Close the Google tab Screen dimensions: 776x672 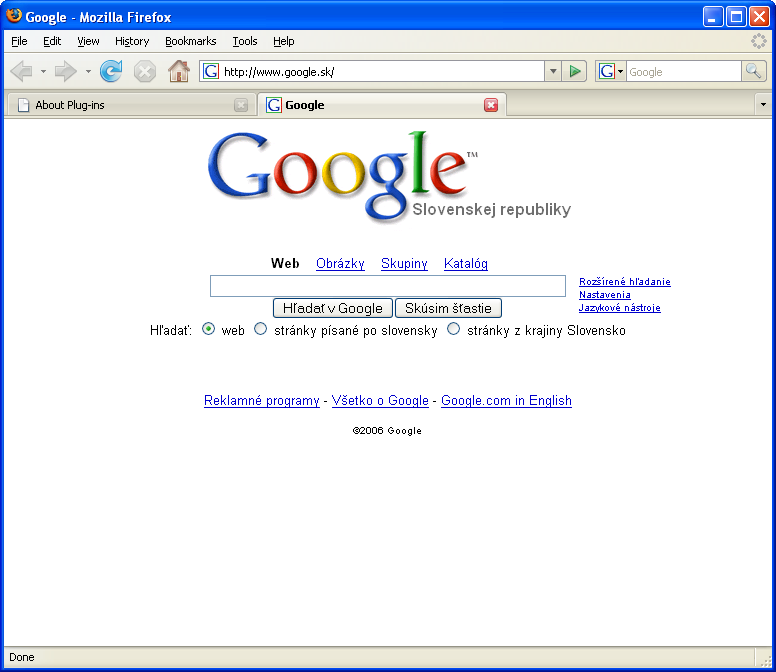click(490, 105)
